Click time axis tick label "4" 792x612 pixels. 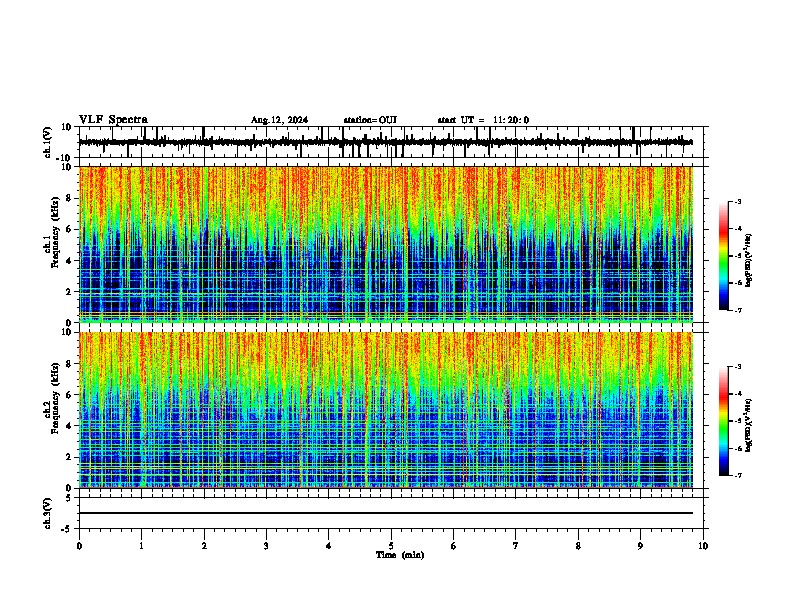tap(329, 546)
